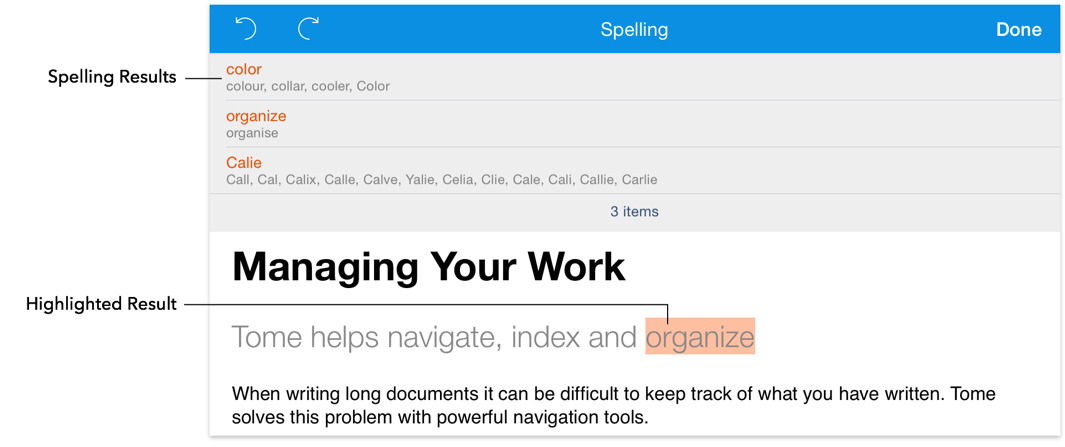The image size is (1065, 447).
Task: Click the 'Highlighted Result' annotation label
Action: click(101, 304)
